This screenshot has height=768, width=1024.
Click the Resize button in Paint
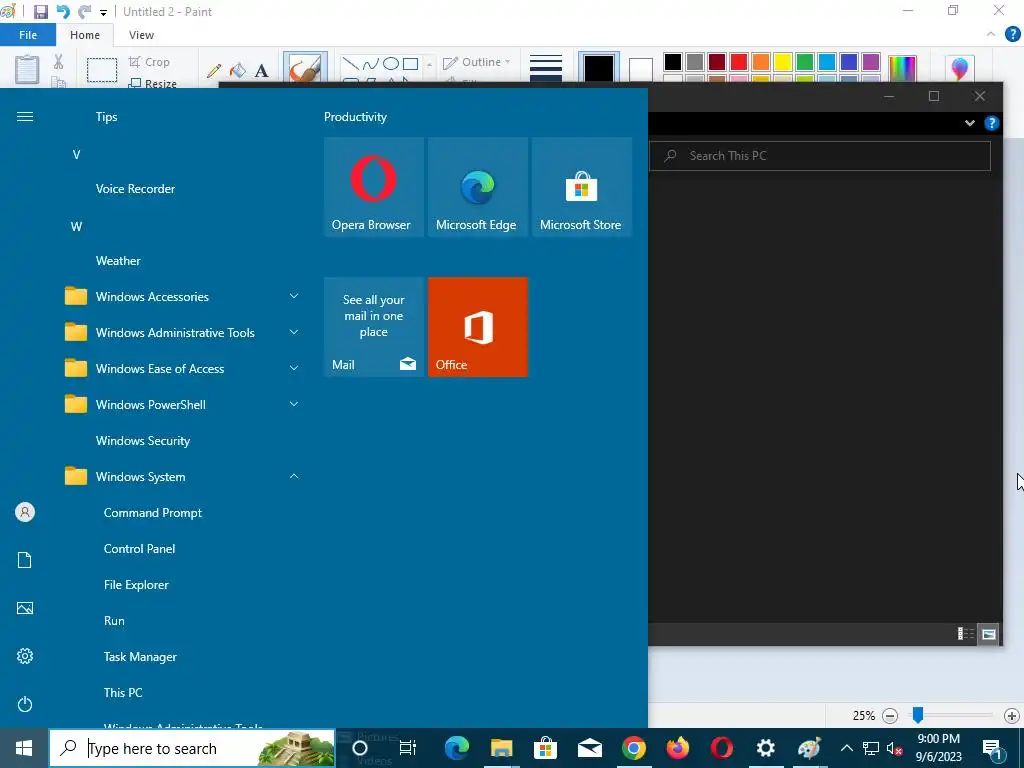tap(153, 83)
